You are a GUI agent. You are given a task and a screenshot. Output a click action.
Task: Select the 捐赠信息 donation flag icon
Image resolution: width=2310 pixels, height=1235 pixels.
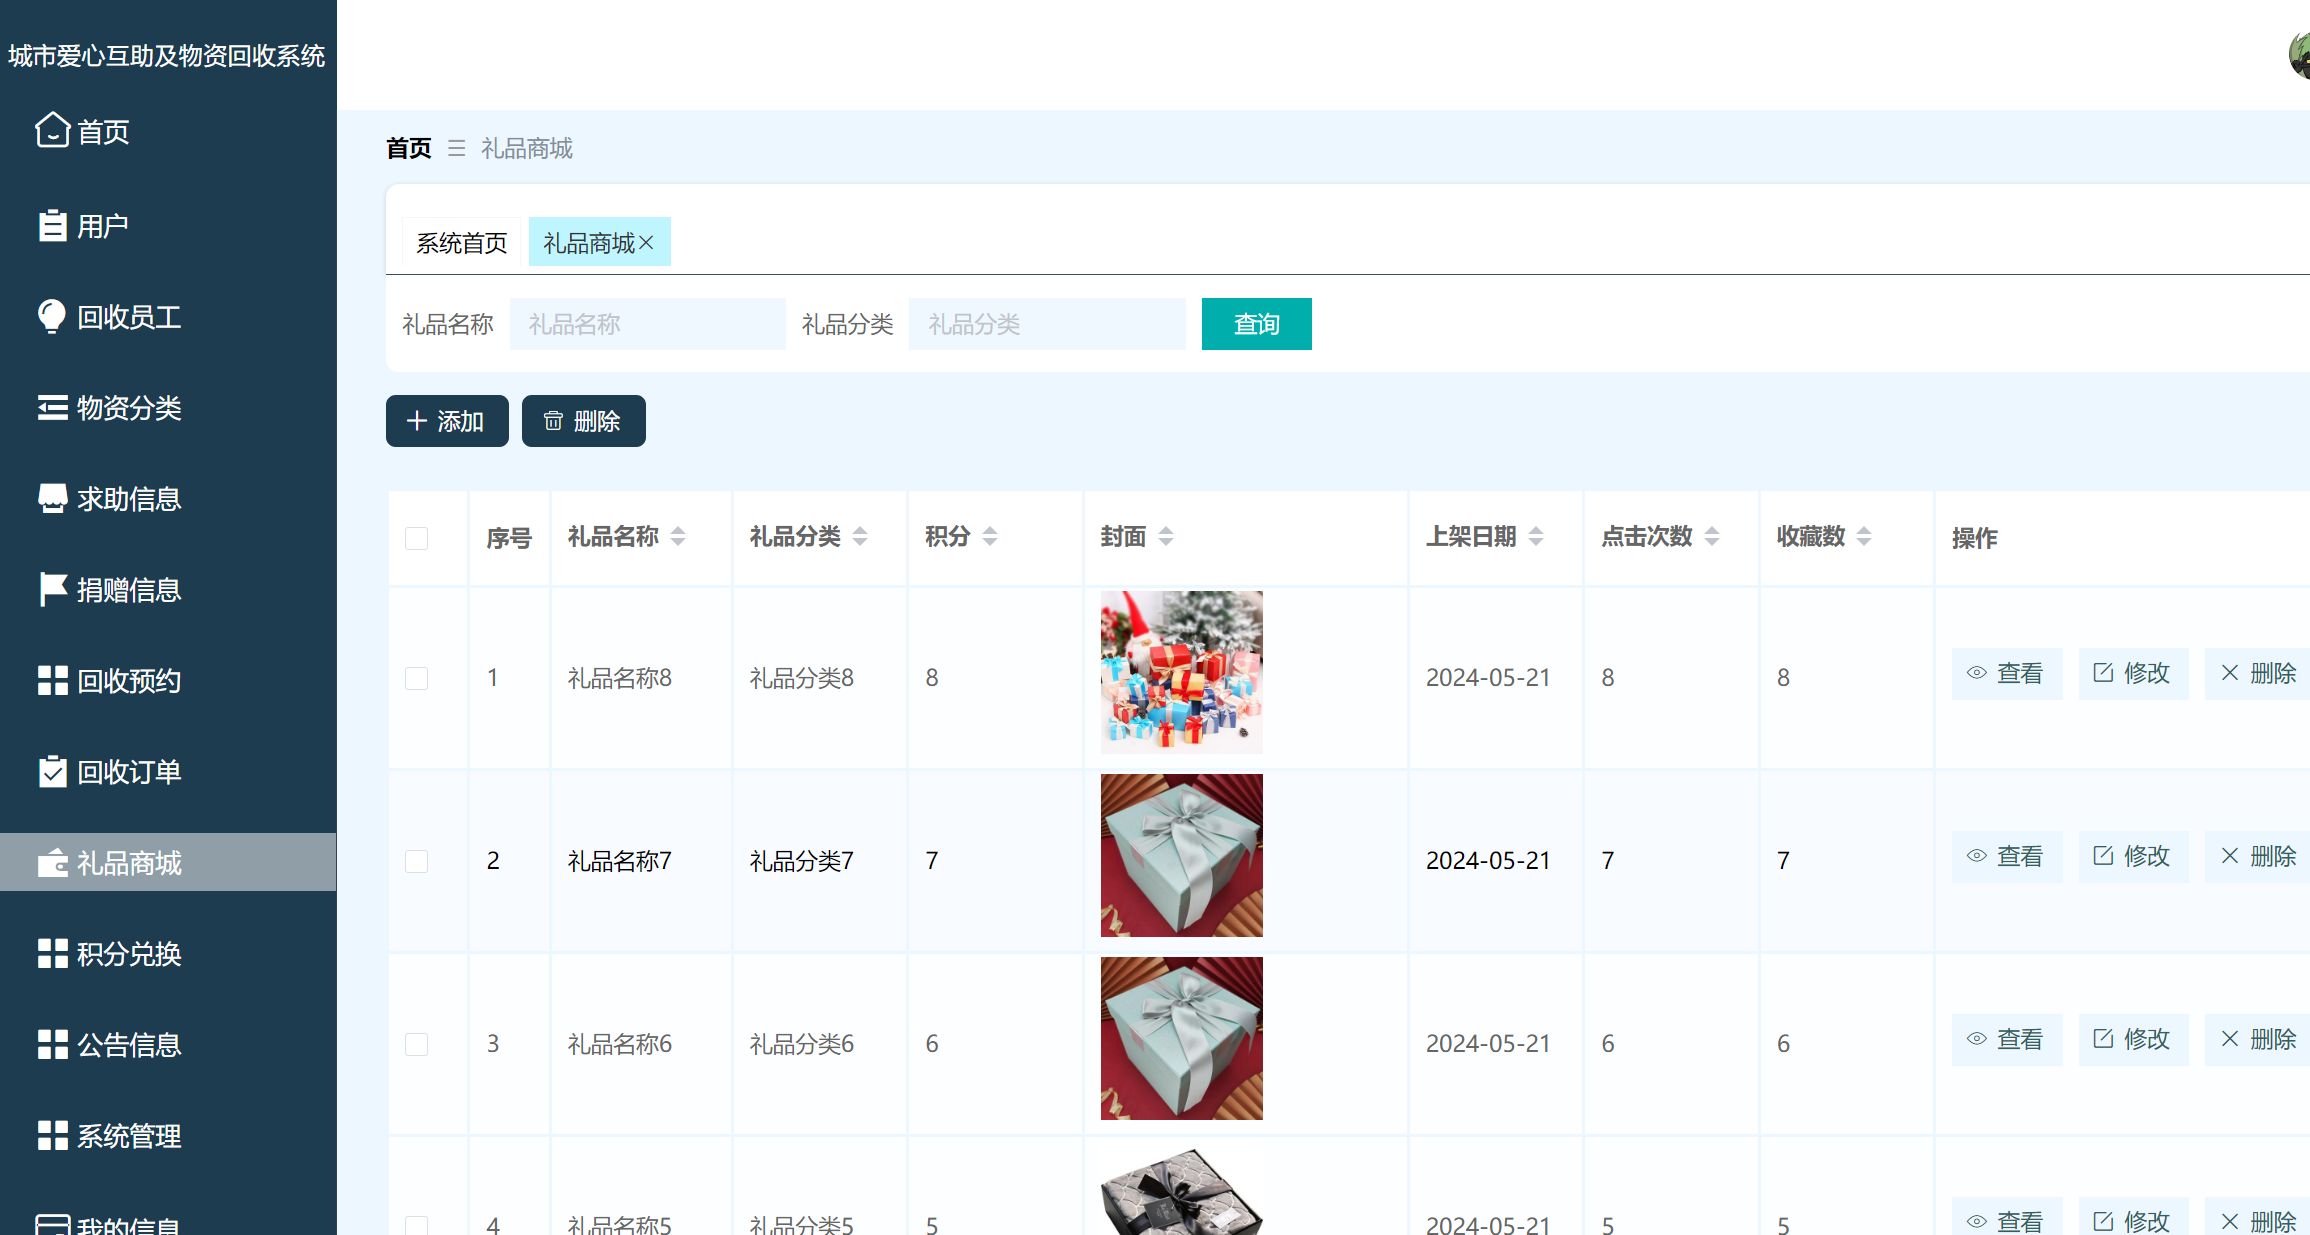52,589
